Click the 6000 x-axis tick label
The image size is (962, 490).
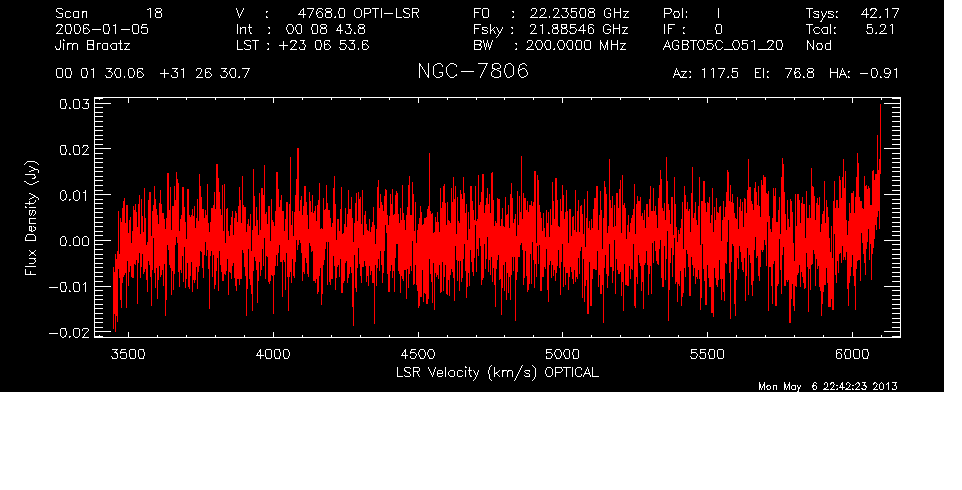(x=852, y=354)
